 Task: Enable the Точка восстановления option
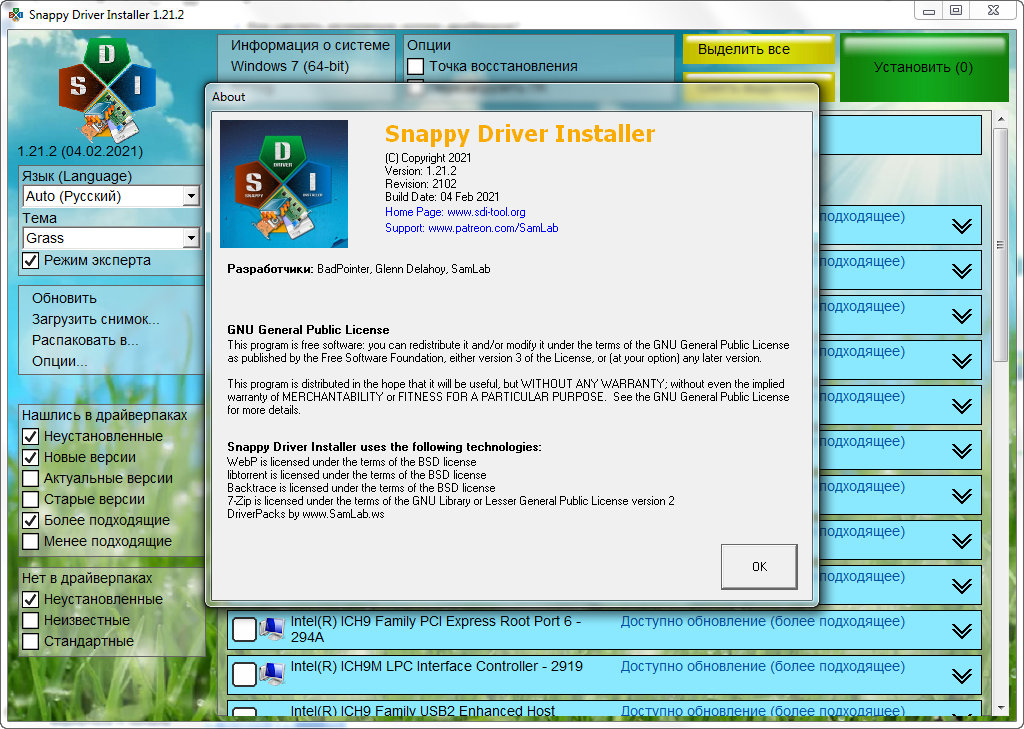point(416,67)
